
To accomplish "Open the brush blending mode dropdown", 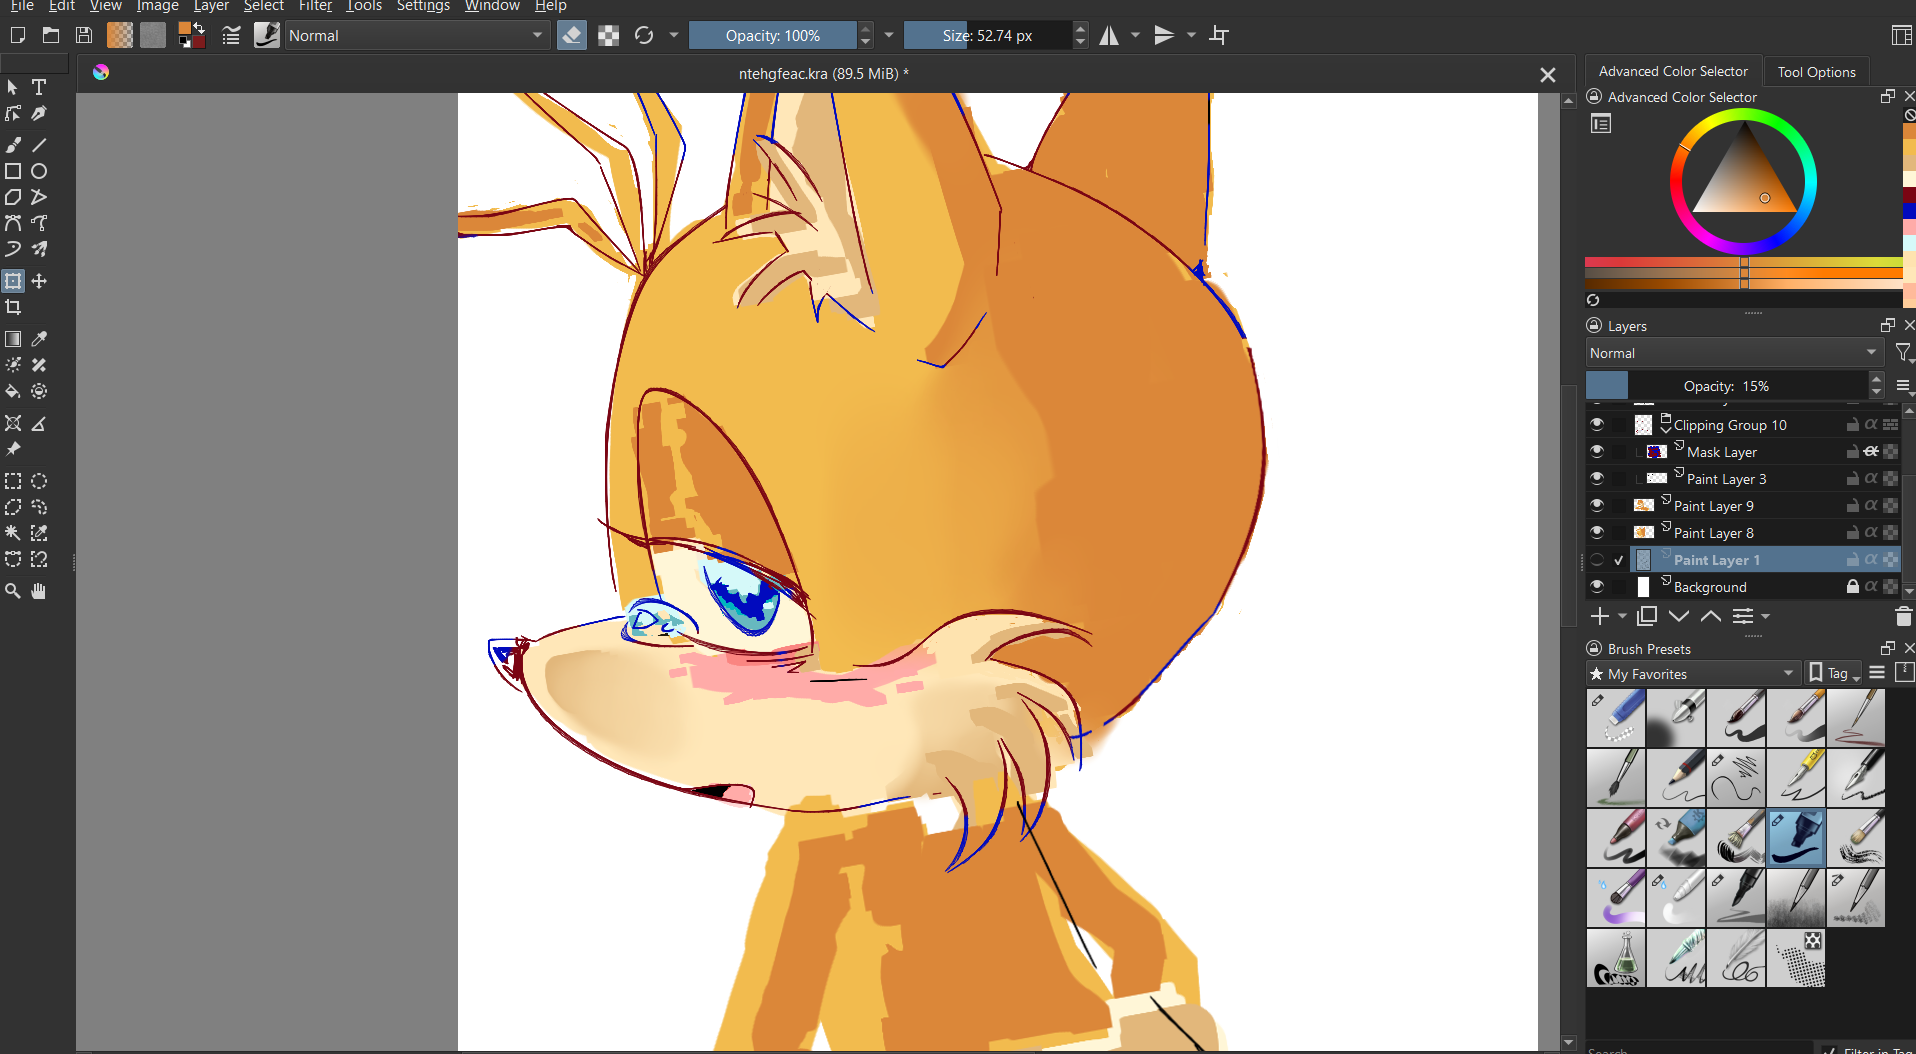I will 416,36.
